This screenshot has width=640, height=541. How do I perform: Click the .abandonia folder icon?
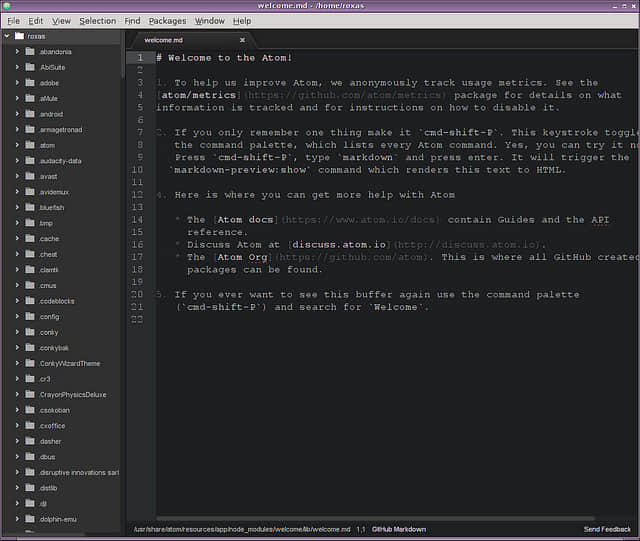click(30, 51)
